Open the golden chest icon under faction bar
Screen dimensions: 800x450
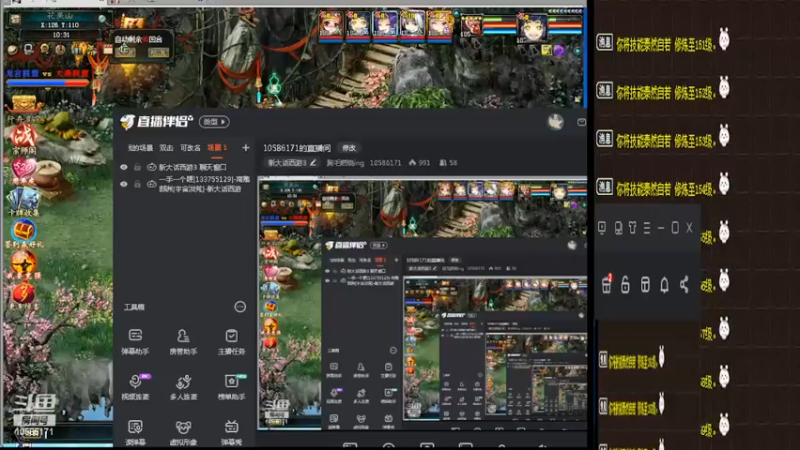click(x=24, y=104)
